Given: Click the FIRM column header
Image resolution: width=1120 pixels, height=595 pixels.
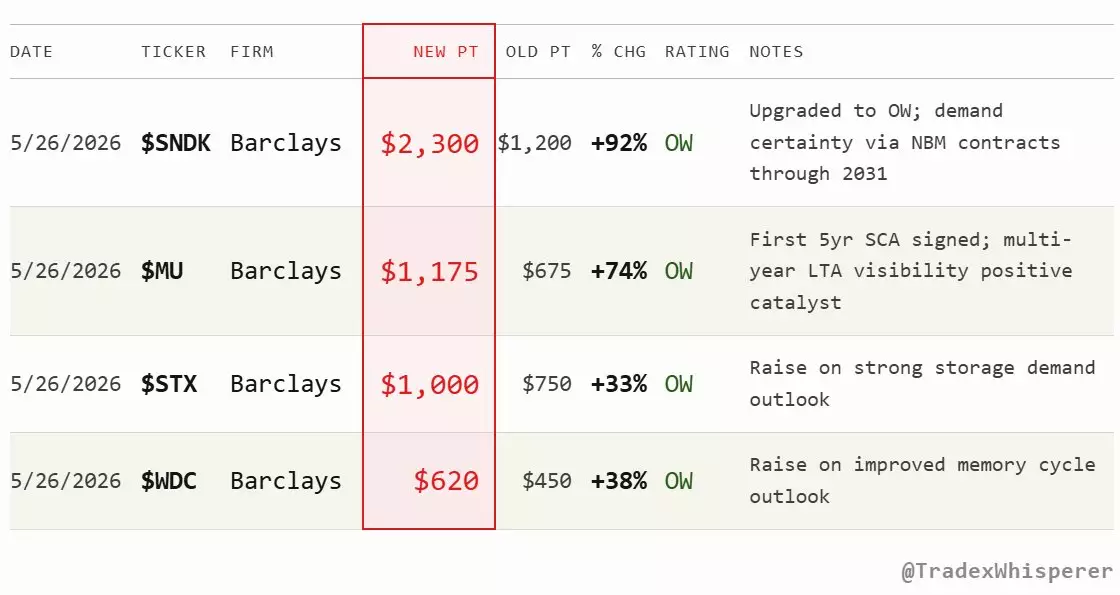Looking at the screenshot, I should pos(251,51).
